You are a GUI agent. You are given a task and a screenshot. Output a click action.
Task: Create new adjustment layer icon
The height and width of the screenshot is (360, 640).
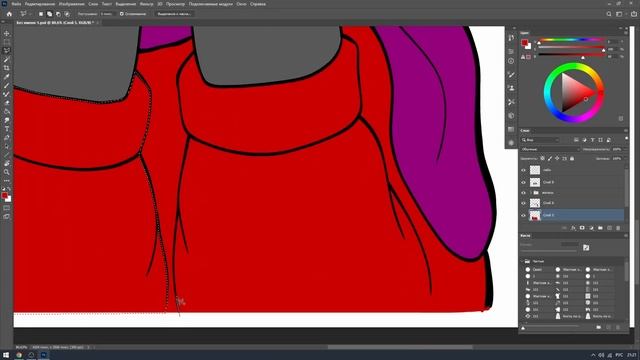click(591, 228)
